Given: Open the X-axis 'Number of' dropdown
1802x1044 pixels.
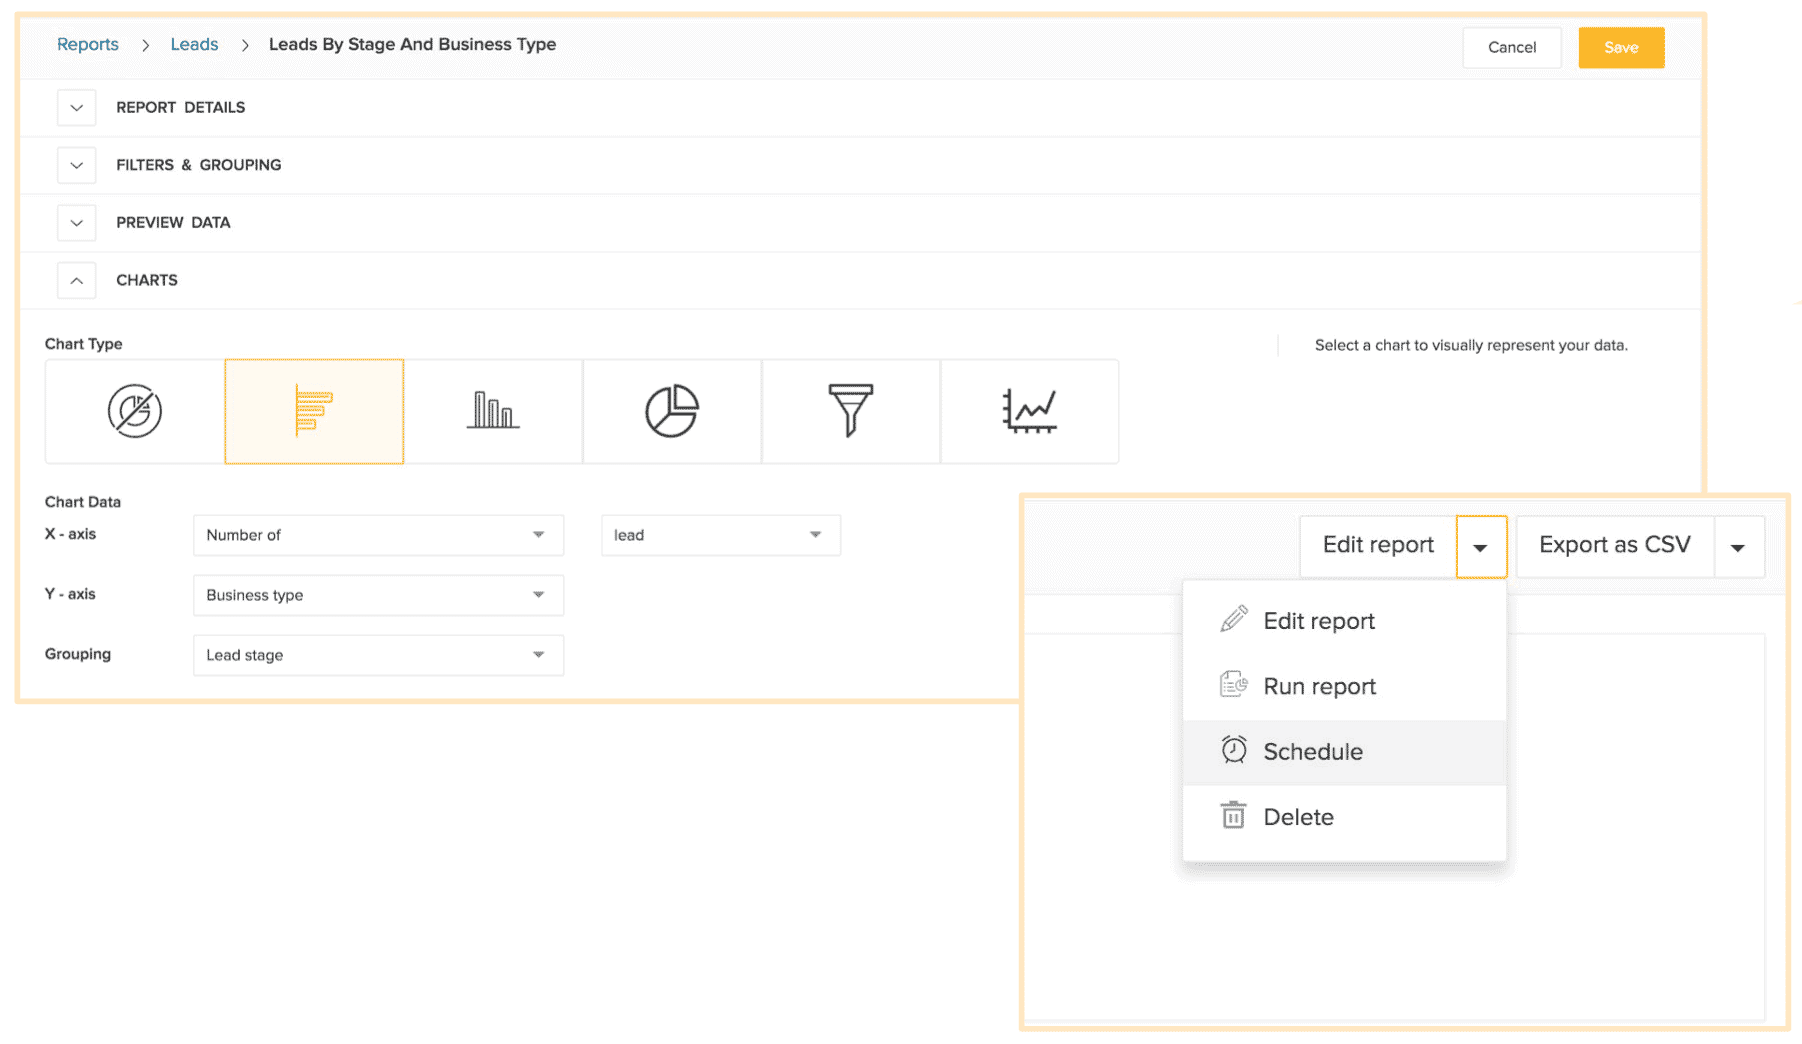Looking at the screenshot, I should pyautogui.click(x=378, y=535).
